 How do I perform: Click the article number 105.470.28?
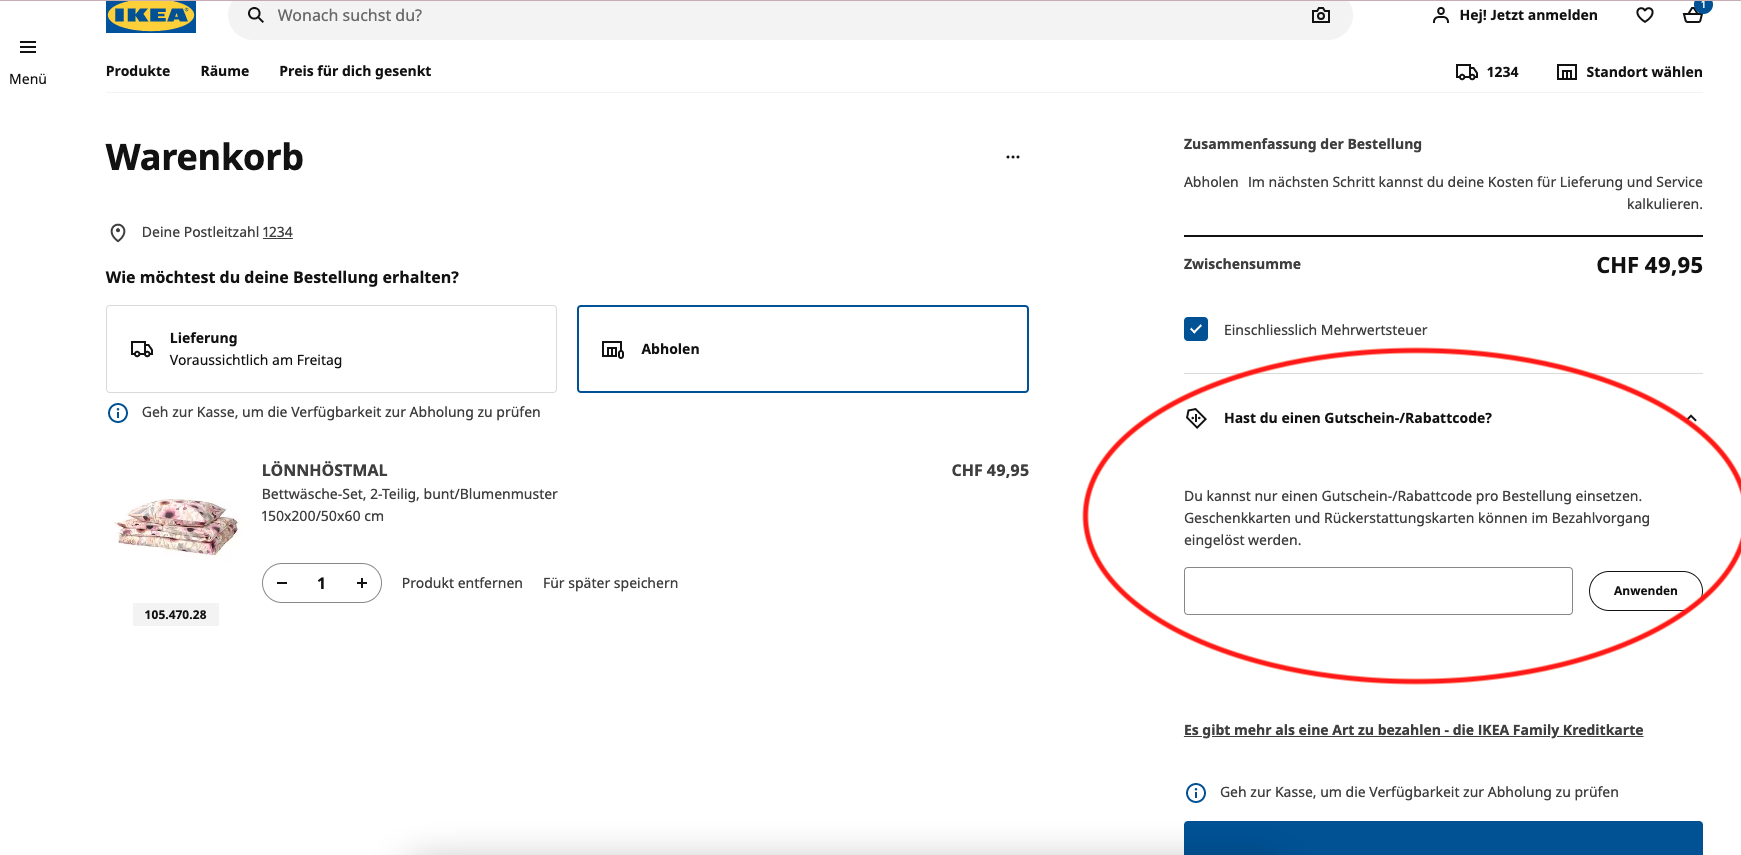point(175,615)
